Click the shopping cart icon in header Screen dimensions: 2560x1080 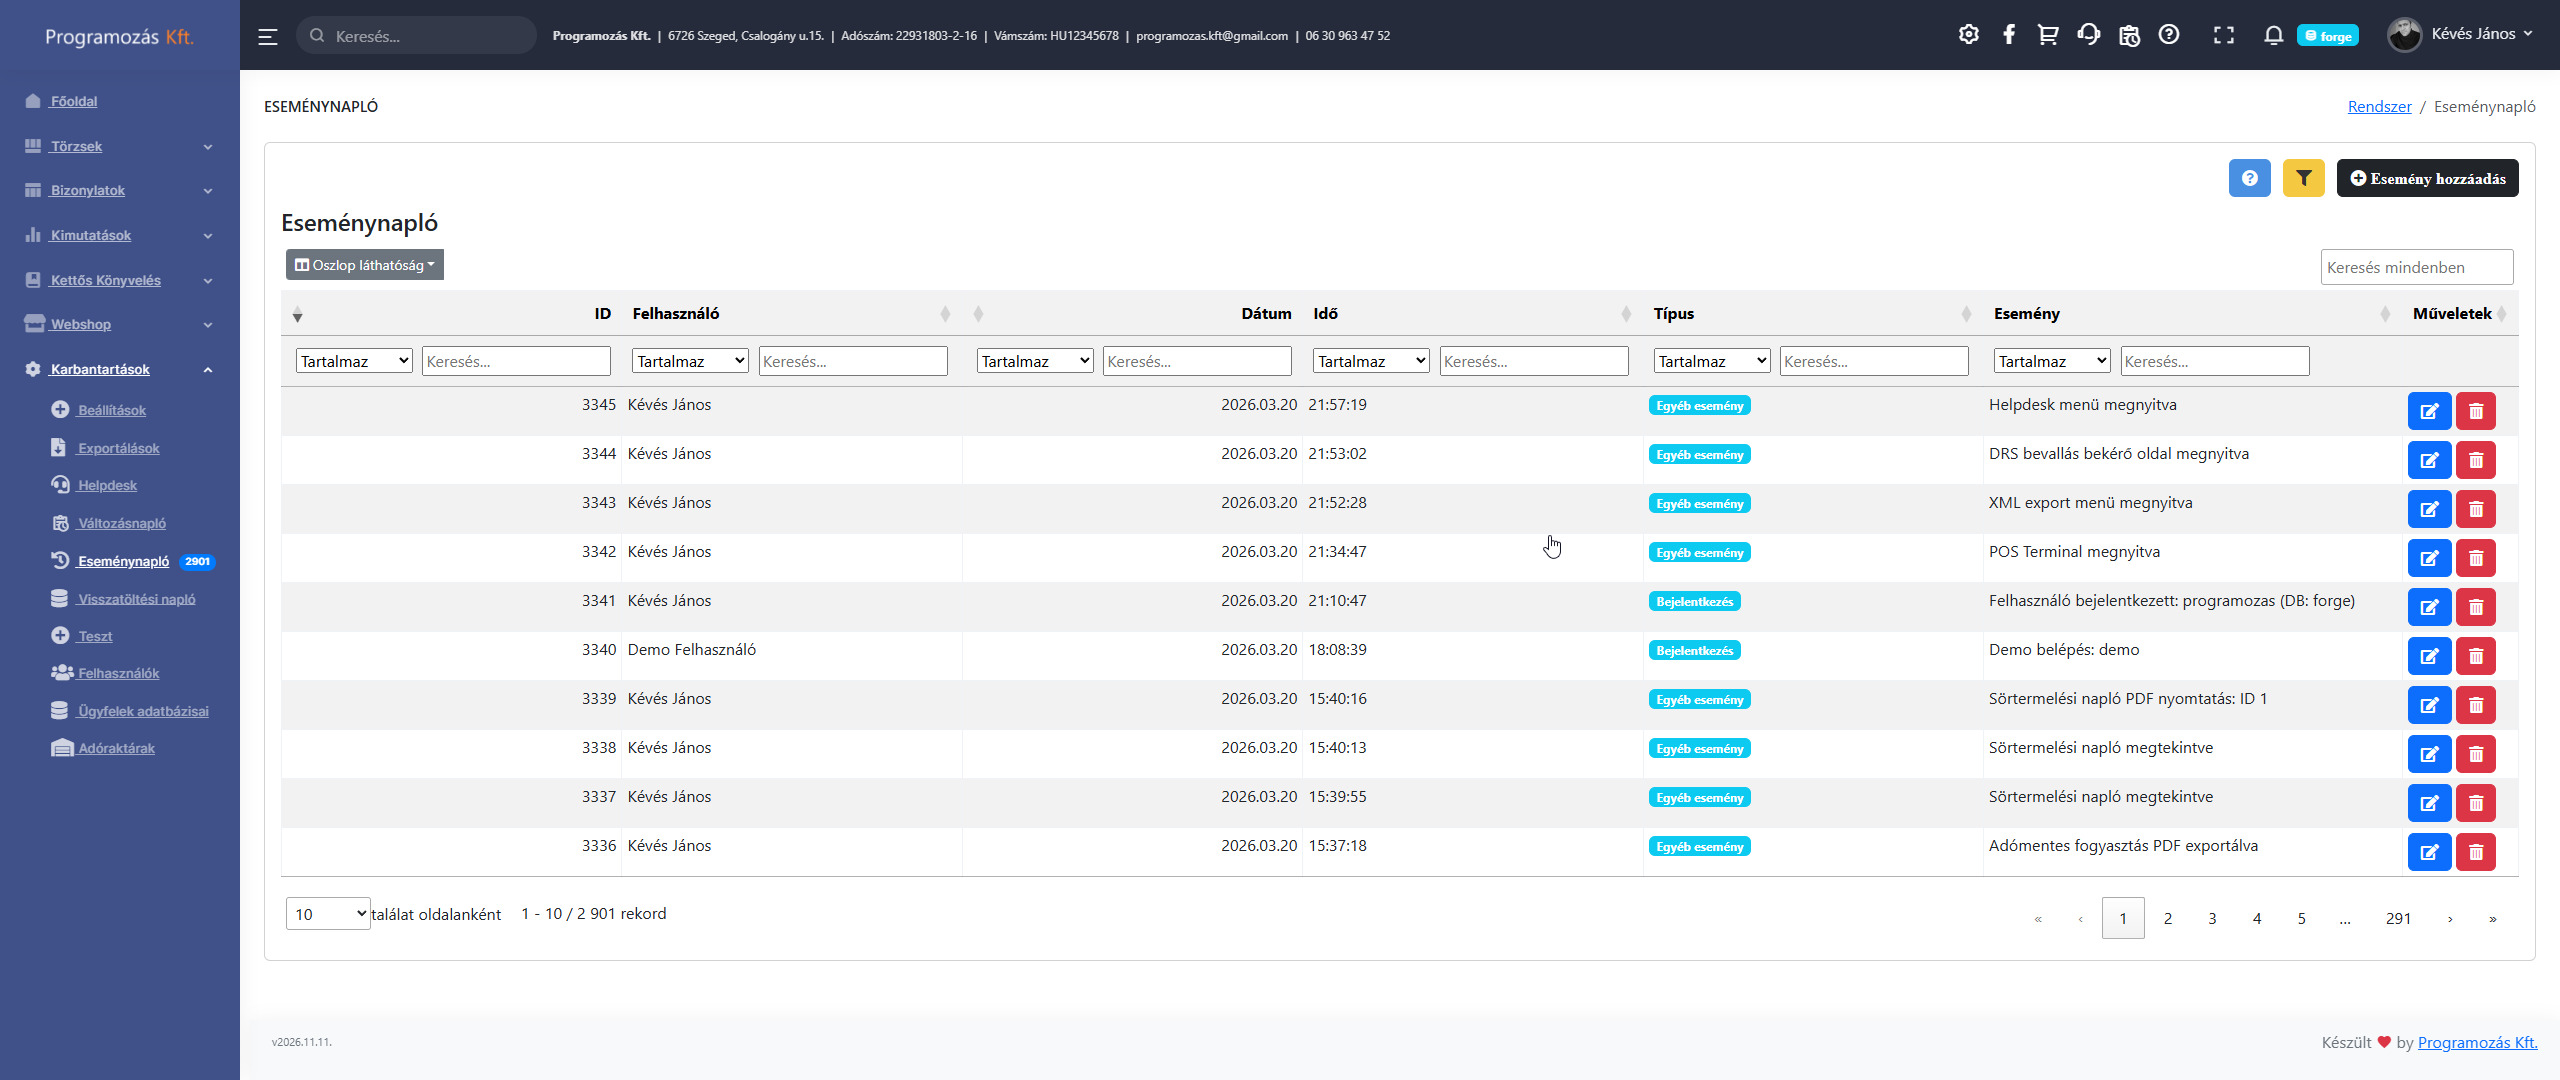pyautogui.click(x=2047, y=35)
